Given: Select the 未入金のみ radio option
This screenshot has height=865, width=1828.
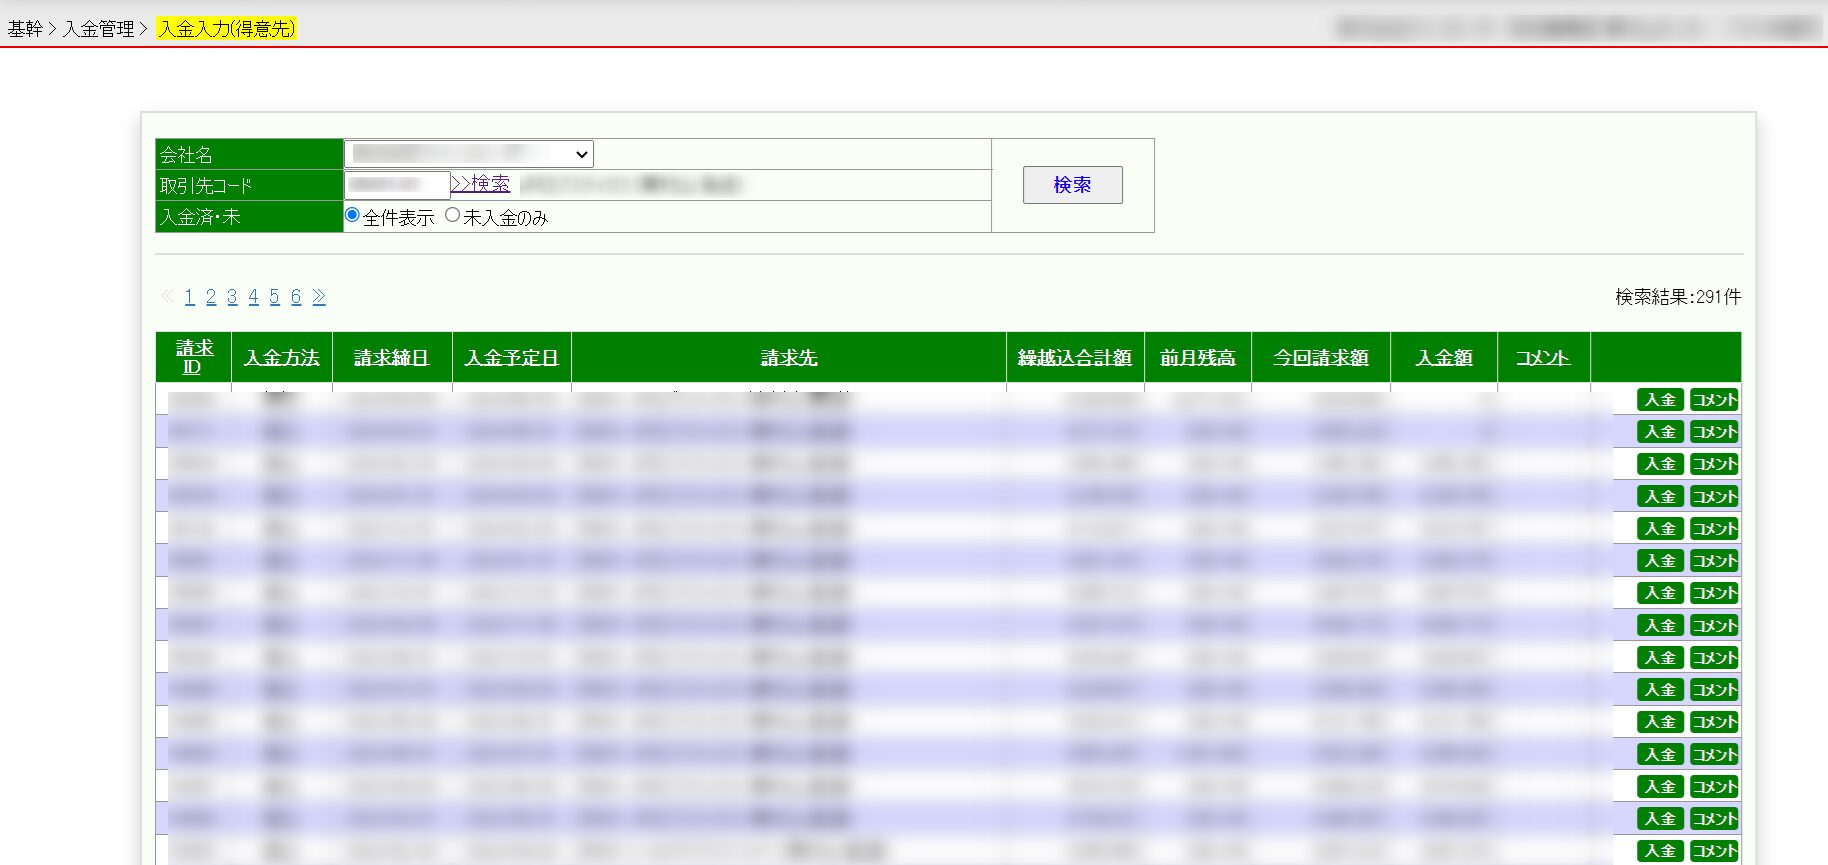Looking at the screenshot, I should pyautogui.click(x=453, y=215).
